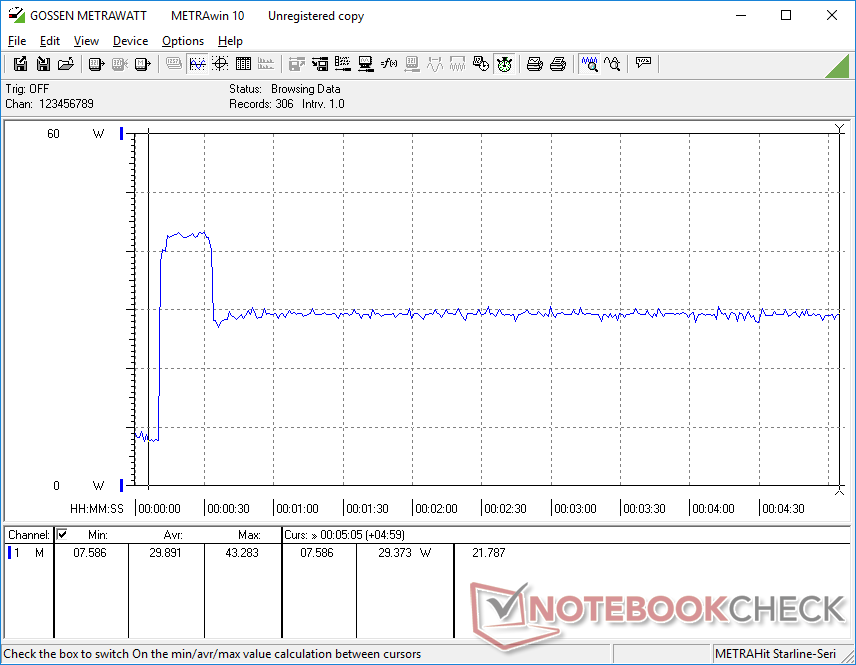Toggle the zoom waveform magnifier icon
The width and height of the screenshot is (856, 665).
(x=590, y=64)
